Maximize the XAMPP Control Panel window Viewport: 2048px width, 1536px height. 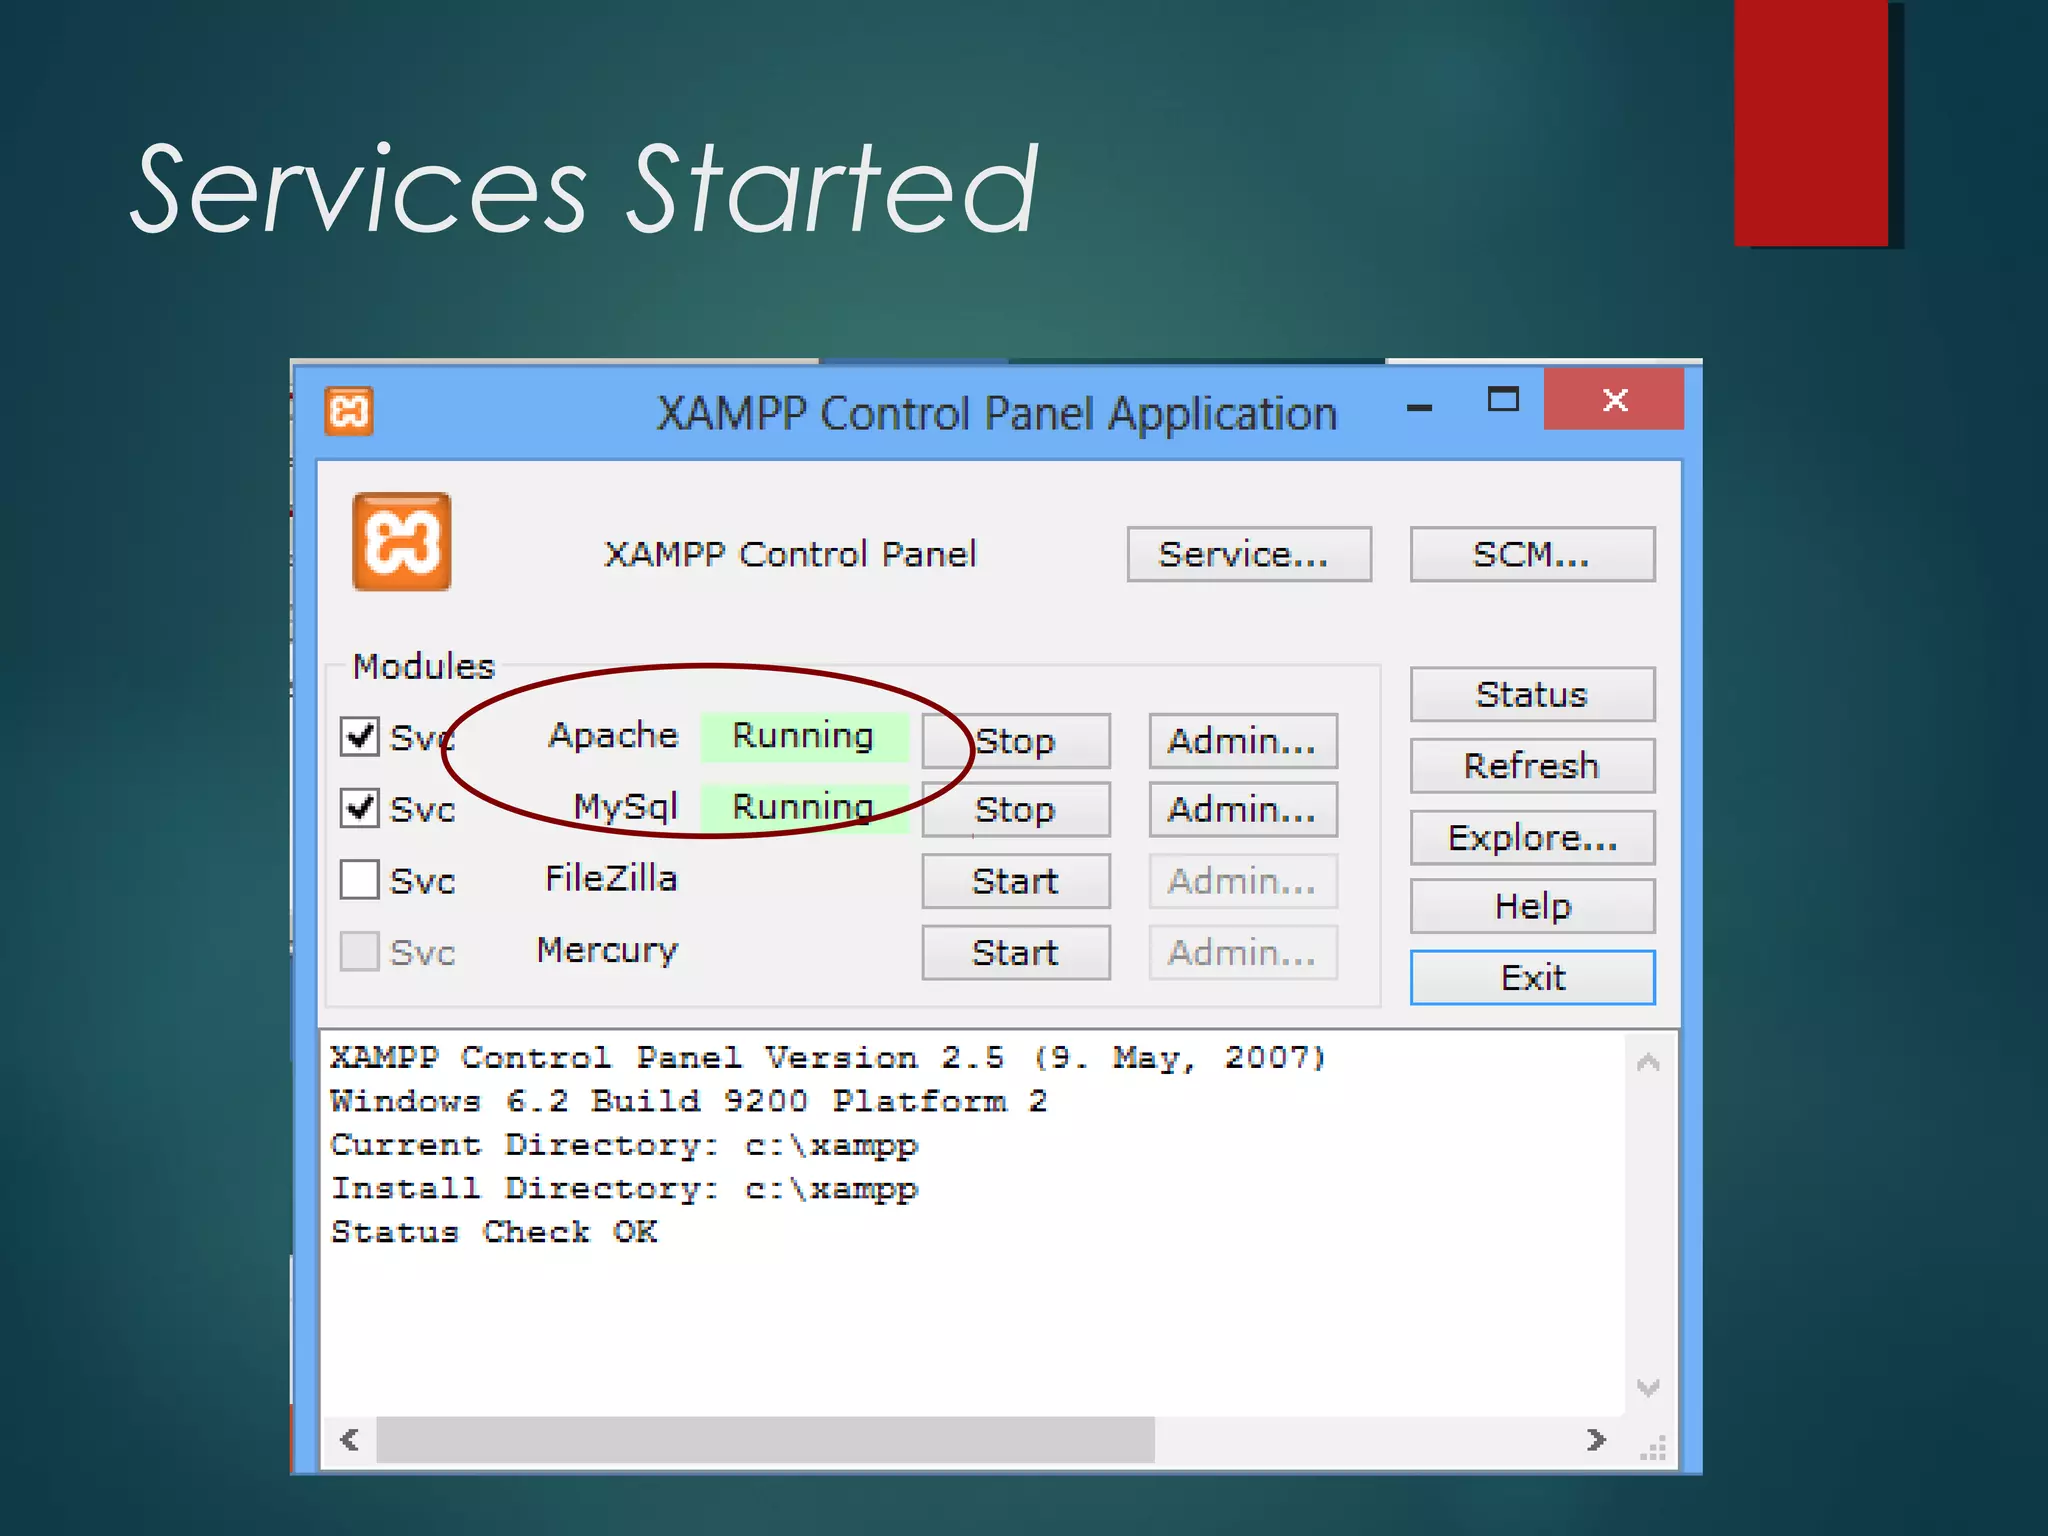1502,400
